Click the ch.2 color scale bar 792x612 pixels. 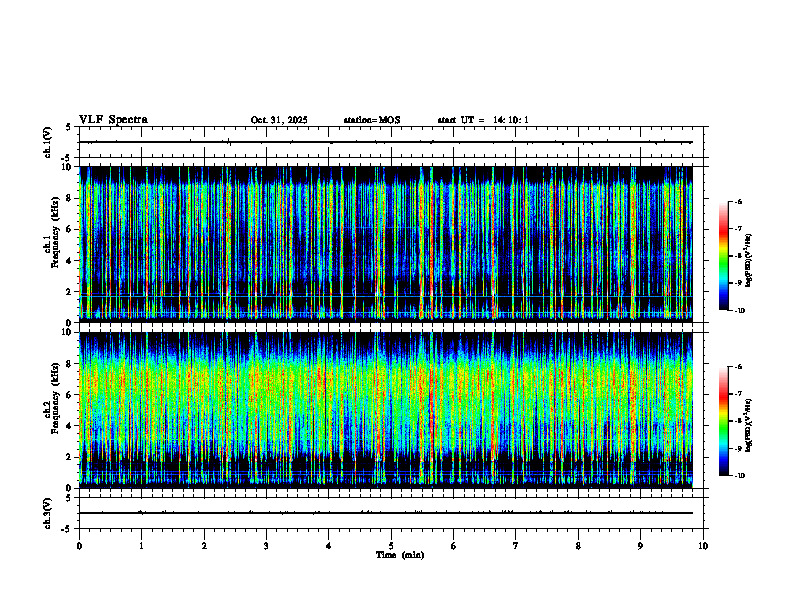pyautogui.click(x=723, y=421)
